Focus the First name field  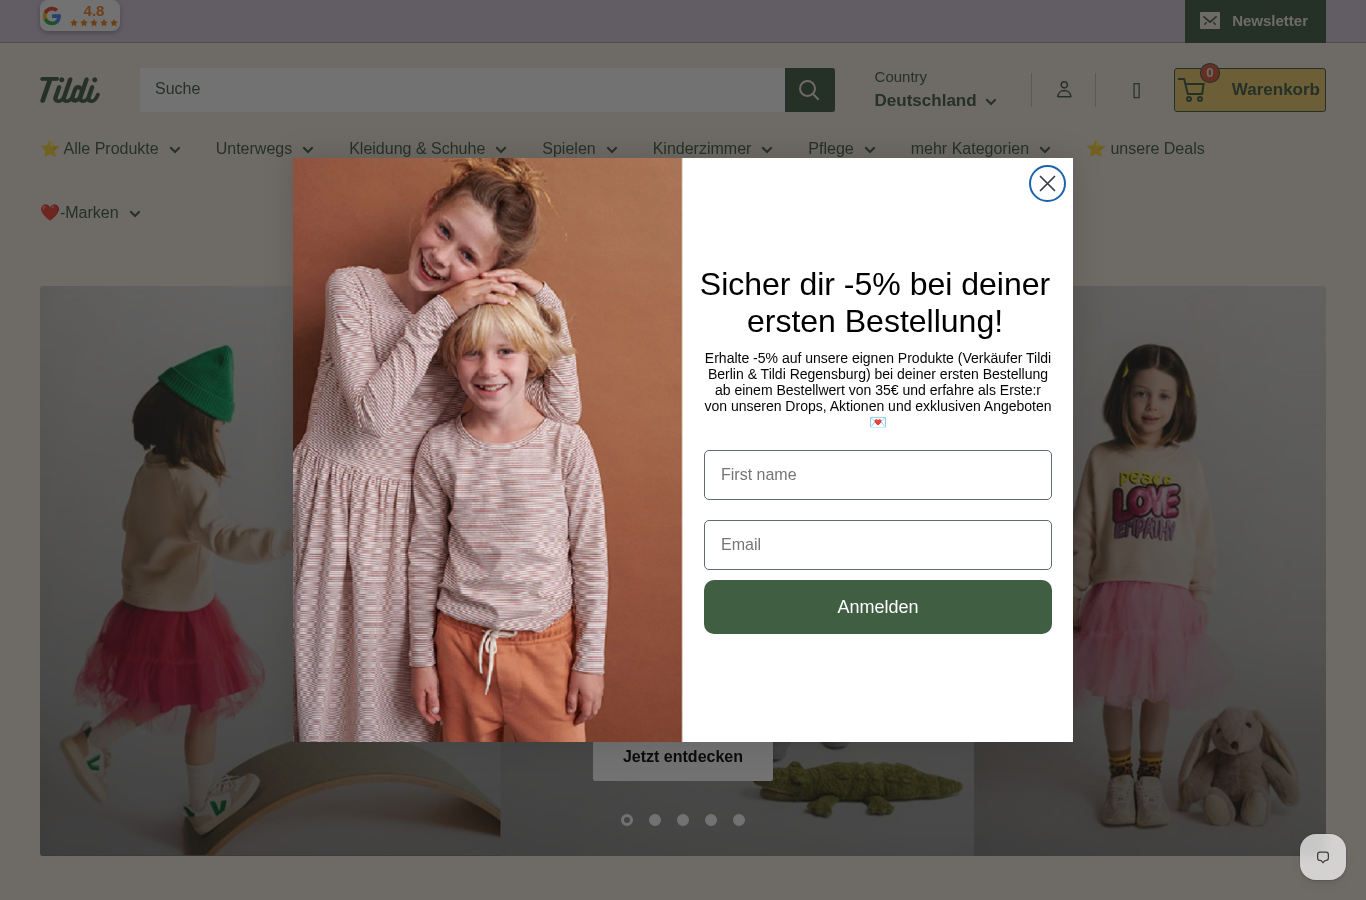pos(878,475)
